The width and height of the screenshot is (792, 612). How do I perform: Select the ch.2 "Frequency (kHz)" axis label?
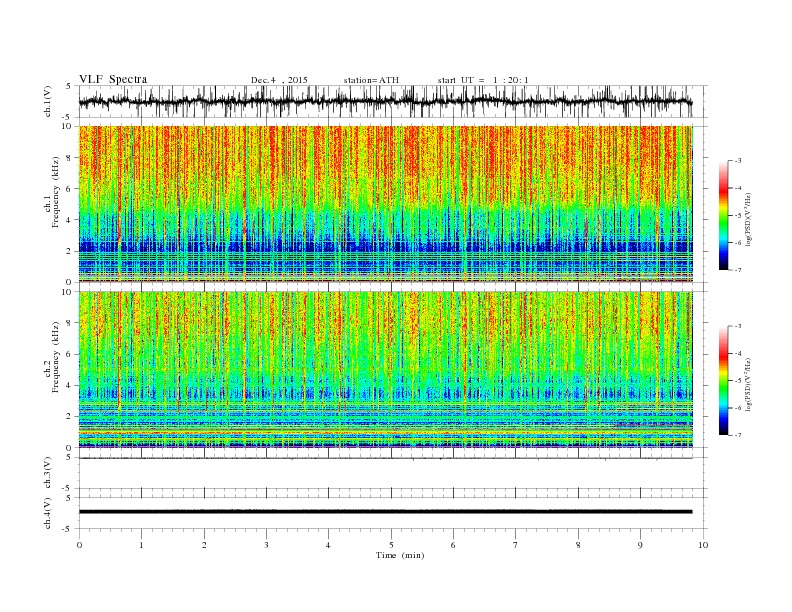56,356
